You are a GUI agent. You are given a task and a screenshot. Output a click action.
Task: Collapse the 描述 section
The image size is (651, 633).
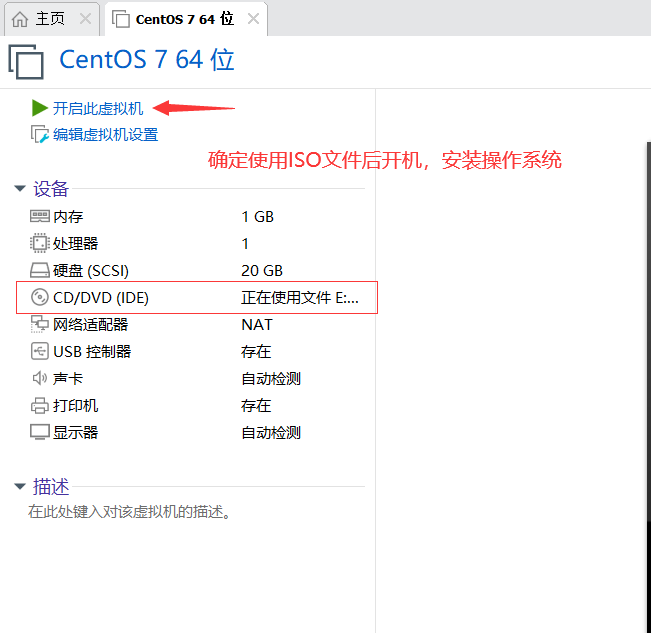[20, 486]
